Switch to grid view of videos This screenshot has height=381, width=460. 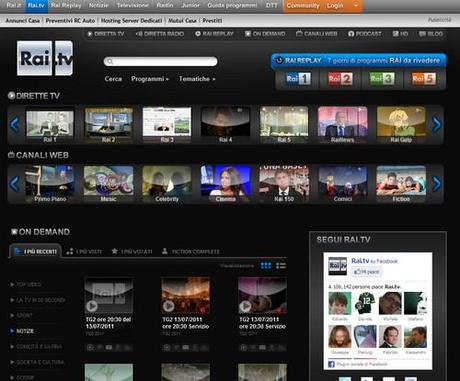click(x=266, y=266)
